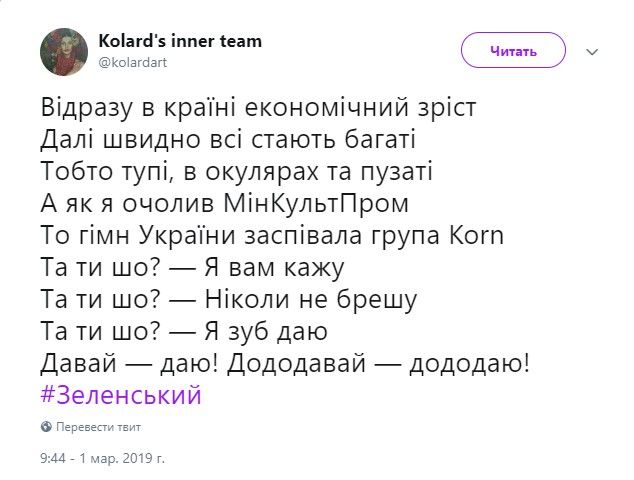
Task: Expand the tweet options chevron menu
Action: pos(592,52)
